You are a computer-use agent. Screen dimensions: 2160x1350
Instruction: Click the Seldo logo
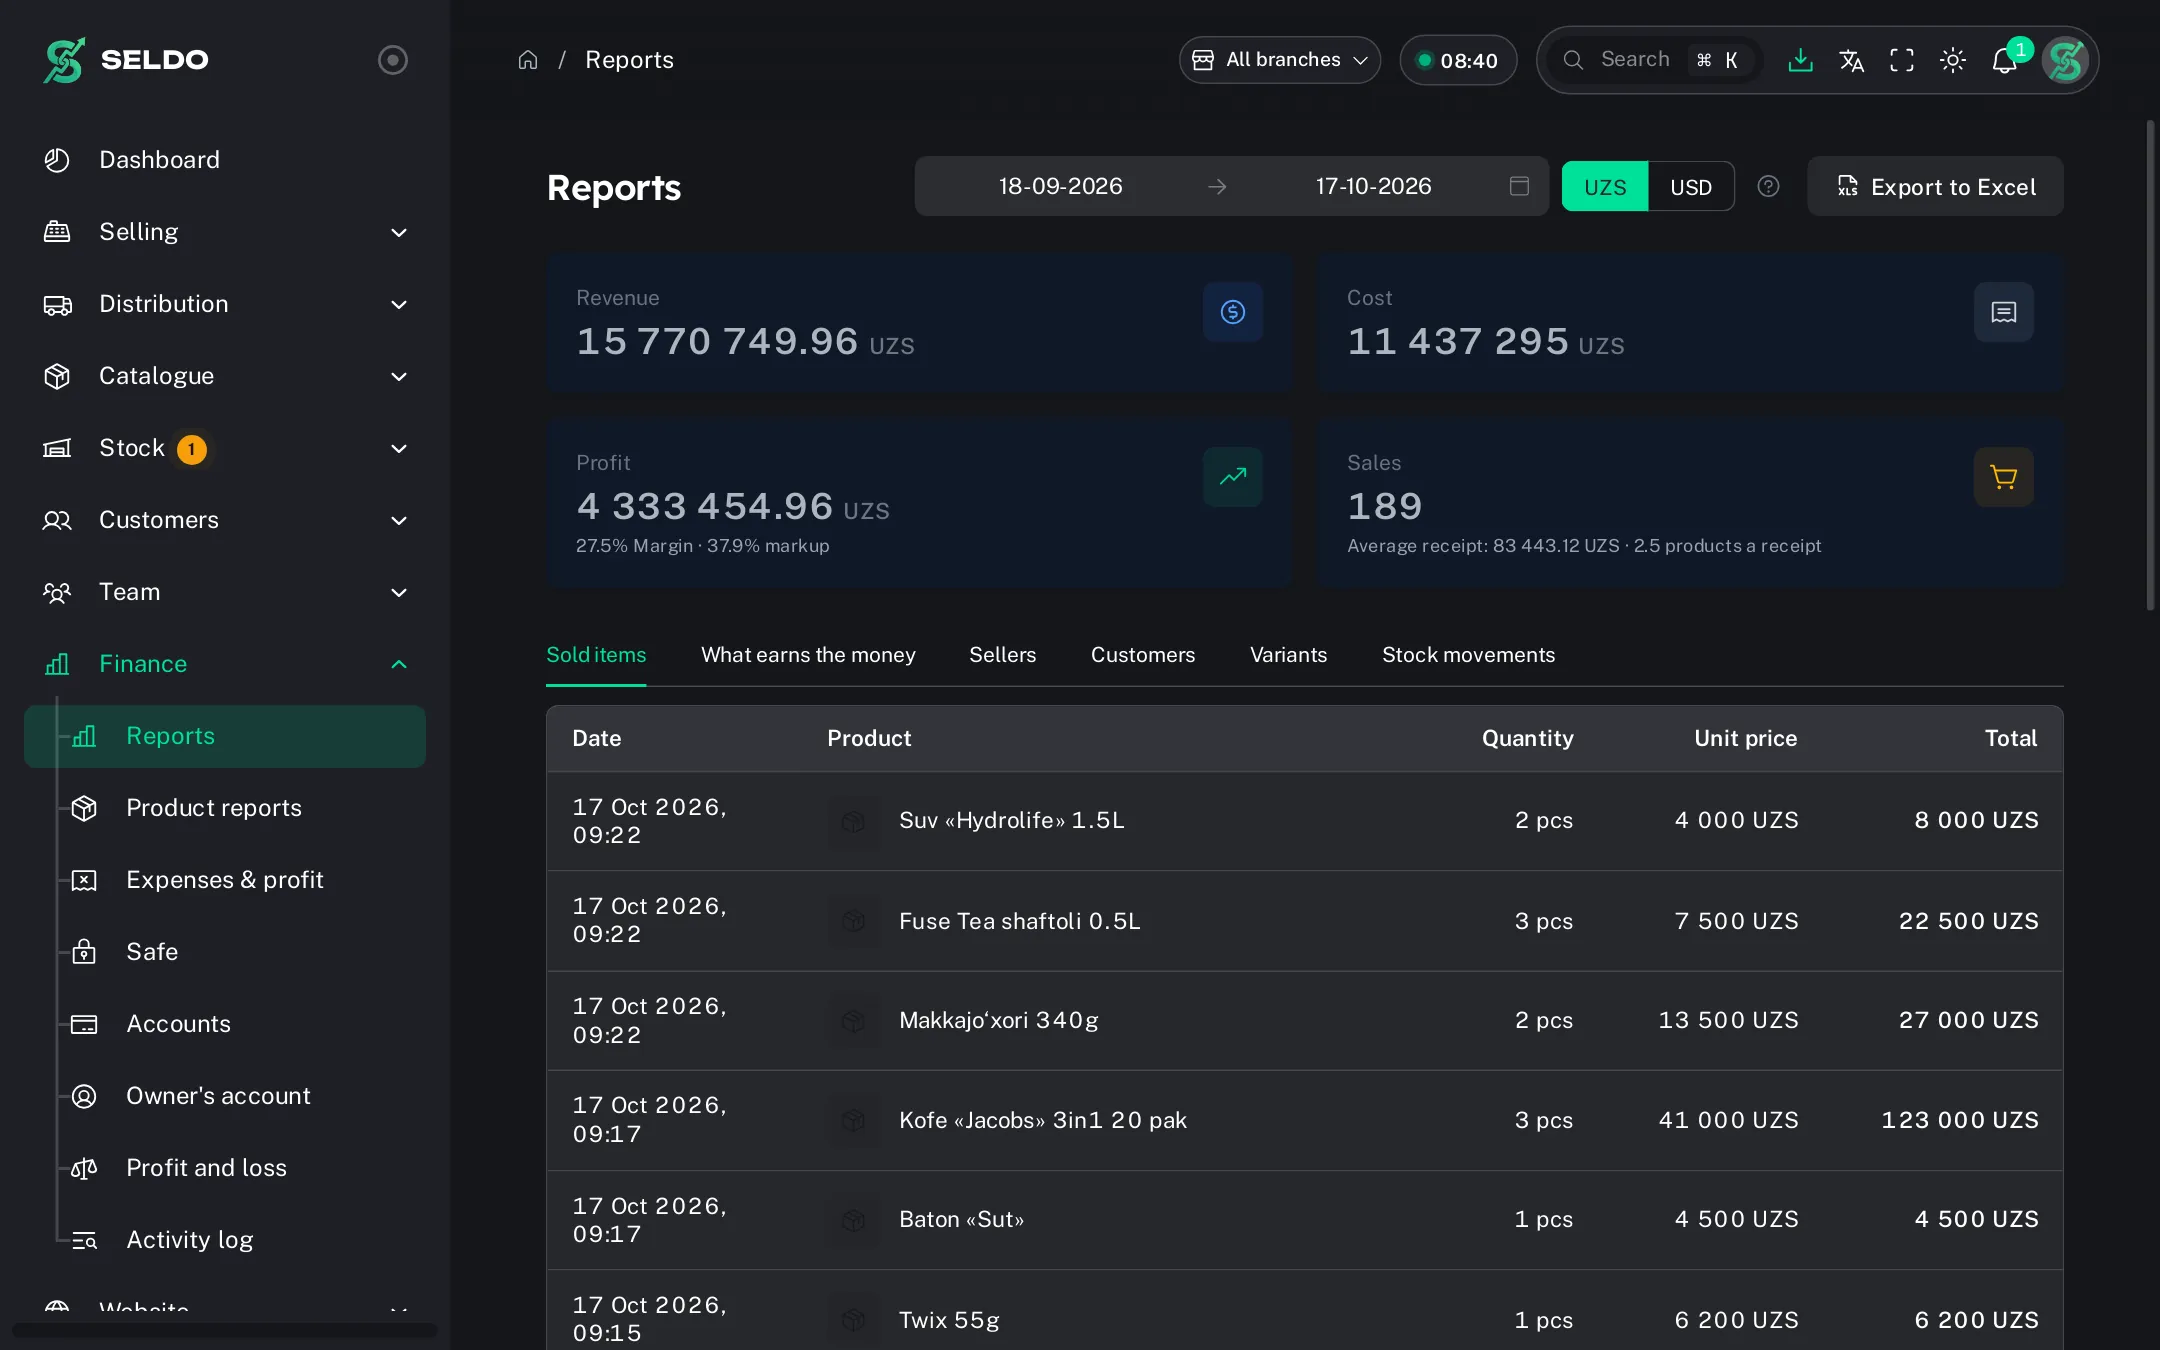pyautogui.click(x=126, y=60)
